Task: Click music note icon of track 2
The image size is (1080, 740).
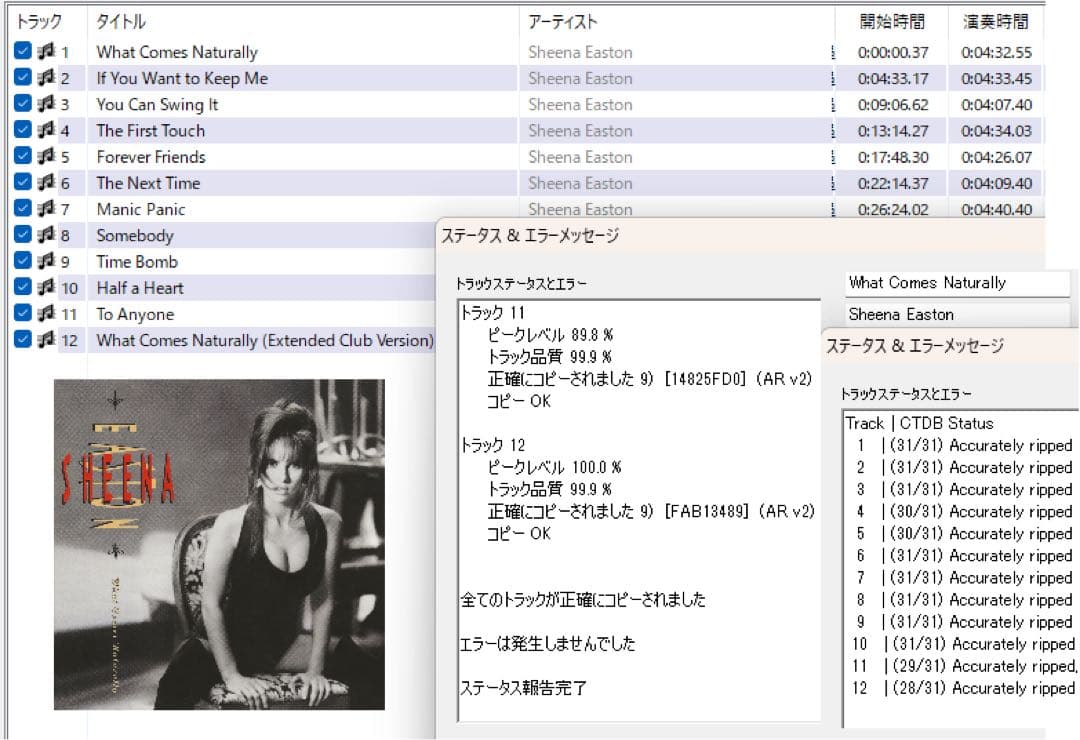Action: (46, 77)
